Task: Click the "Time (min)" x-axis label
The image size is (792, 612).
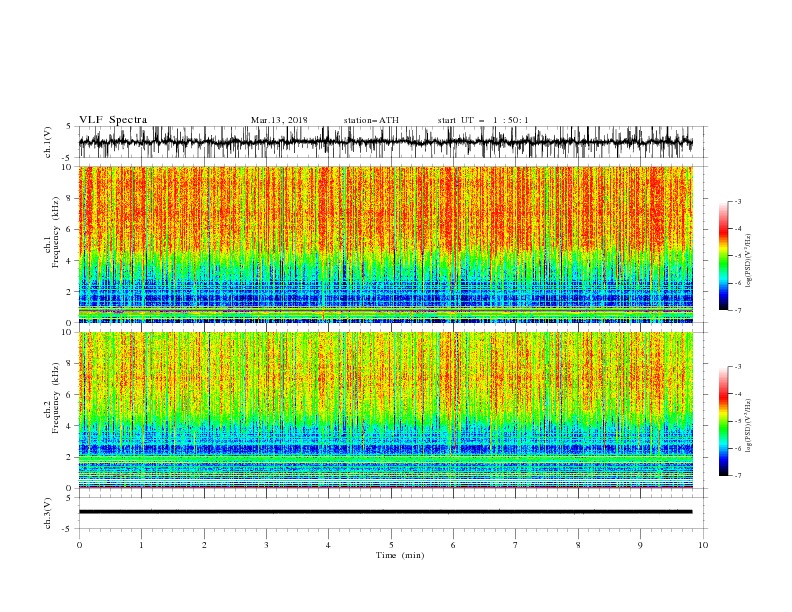Action: tap(400, 555)
